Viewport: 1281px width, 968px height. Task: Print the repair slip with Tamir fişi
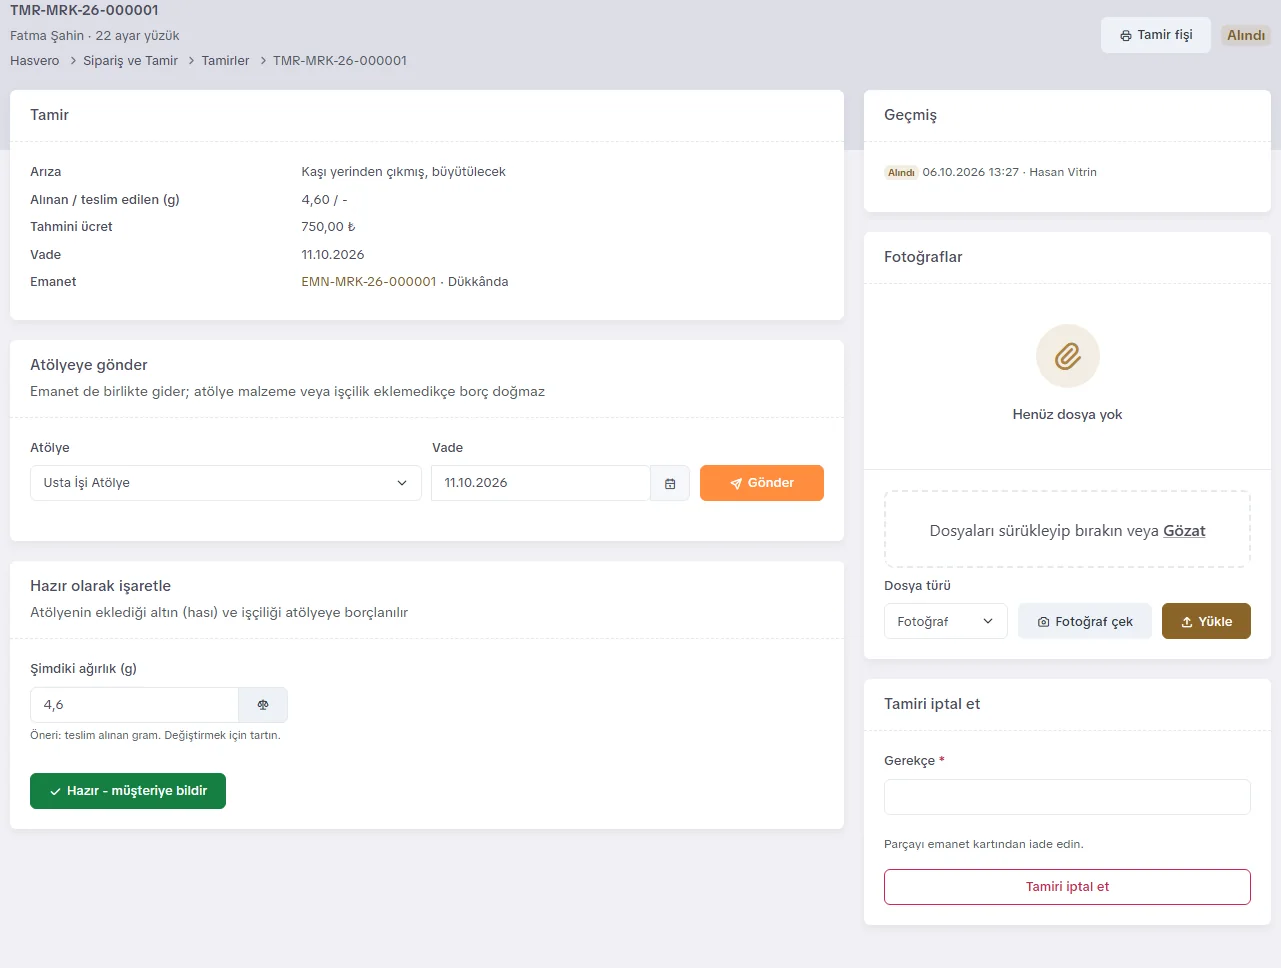[x=1156, y=35]
